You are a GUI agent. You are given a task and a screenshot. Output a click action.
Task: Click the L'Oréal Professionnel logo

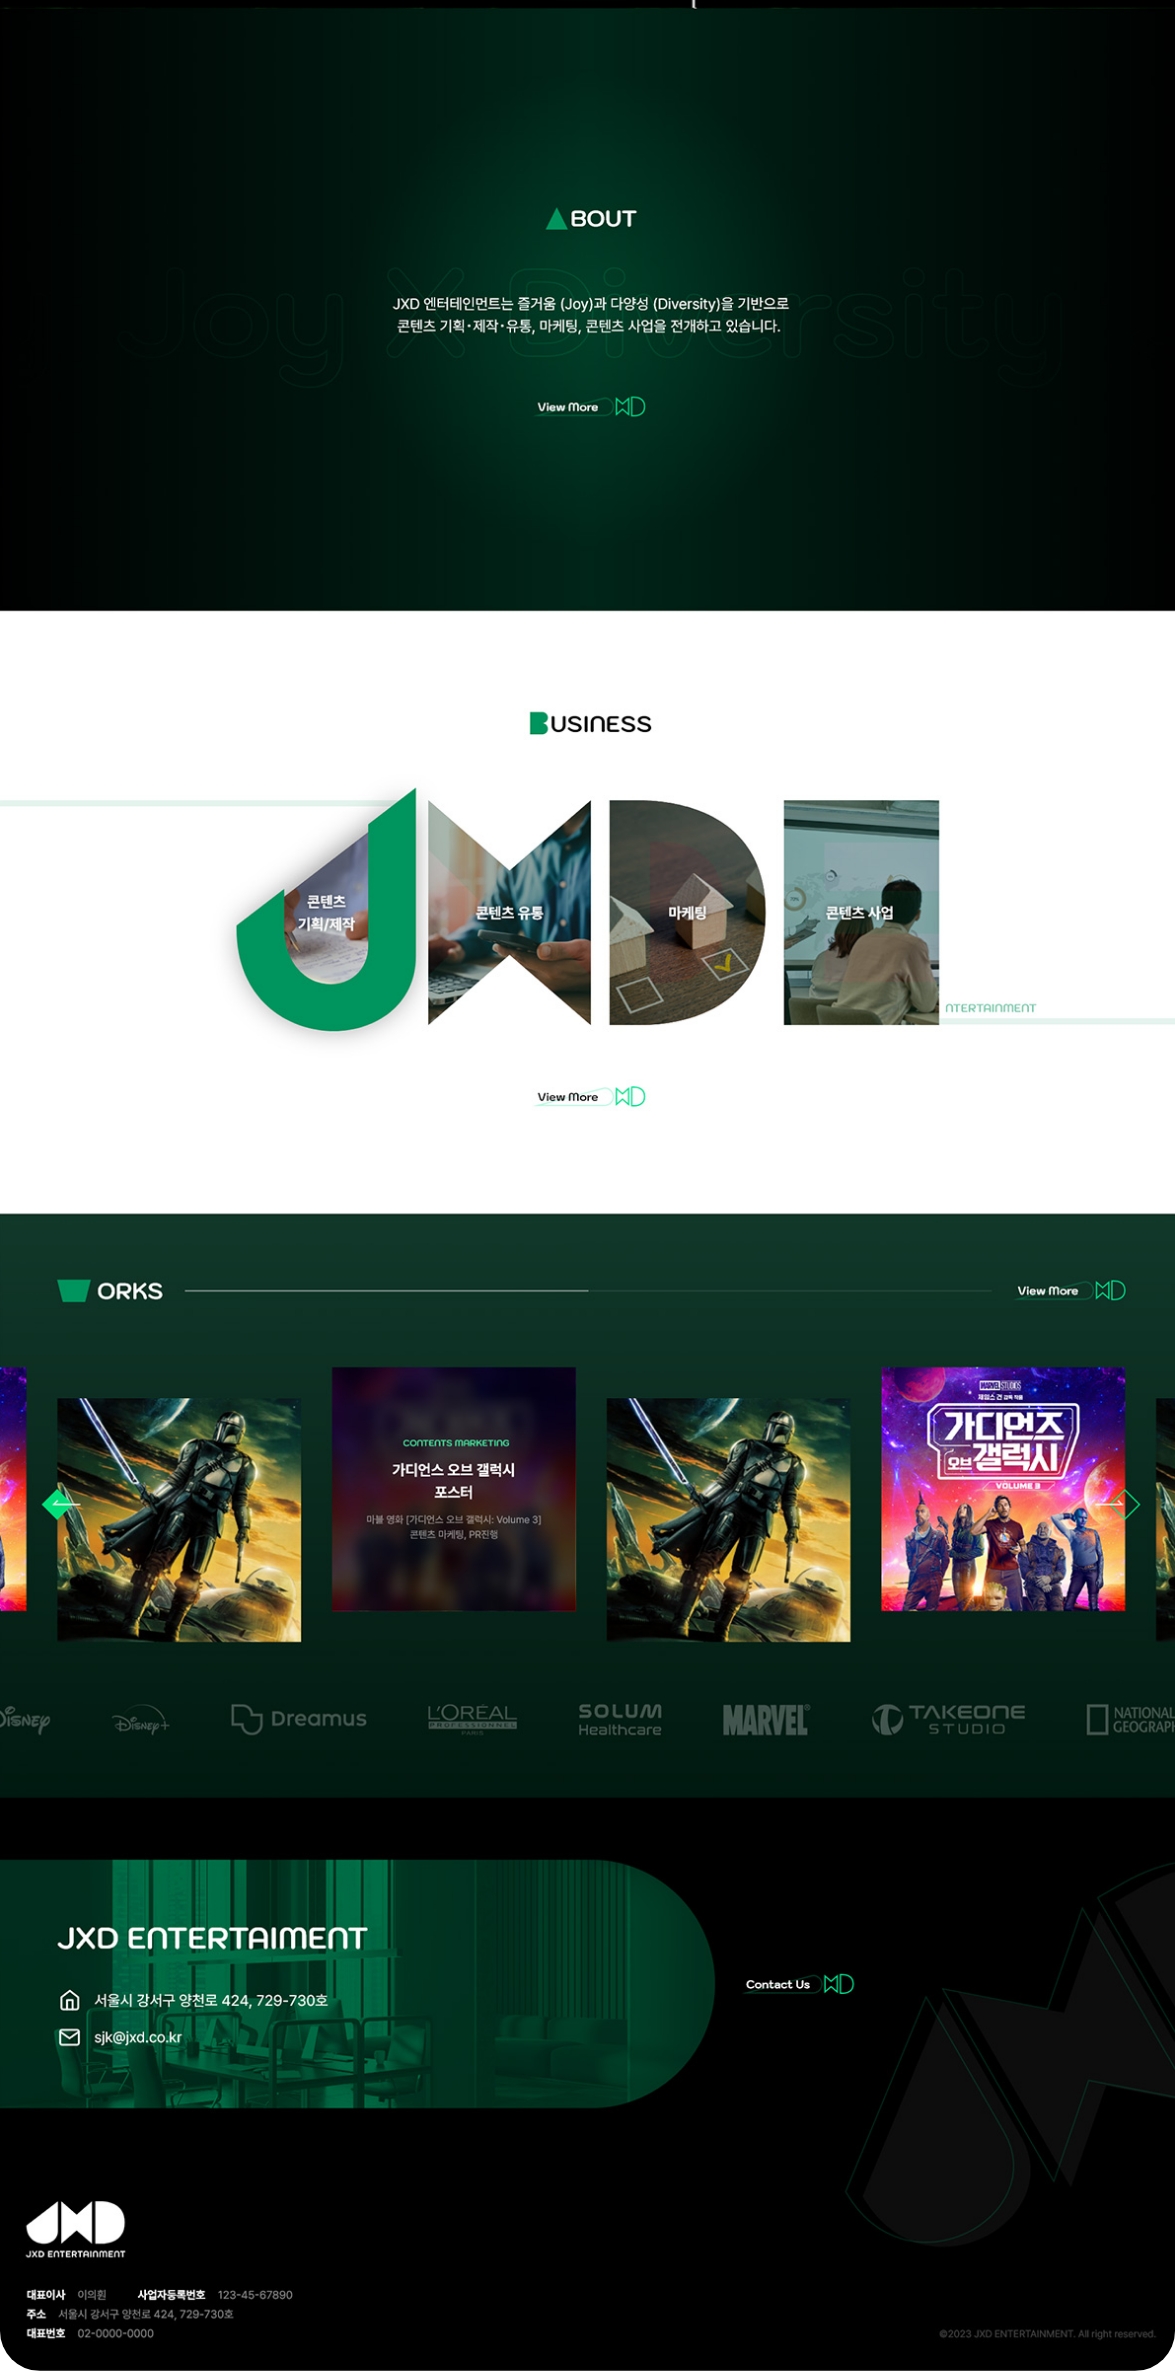(x=472, y=1719)
